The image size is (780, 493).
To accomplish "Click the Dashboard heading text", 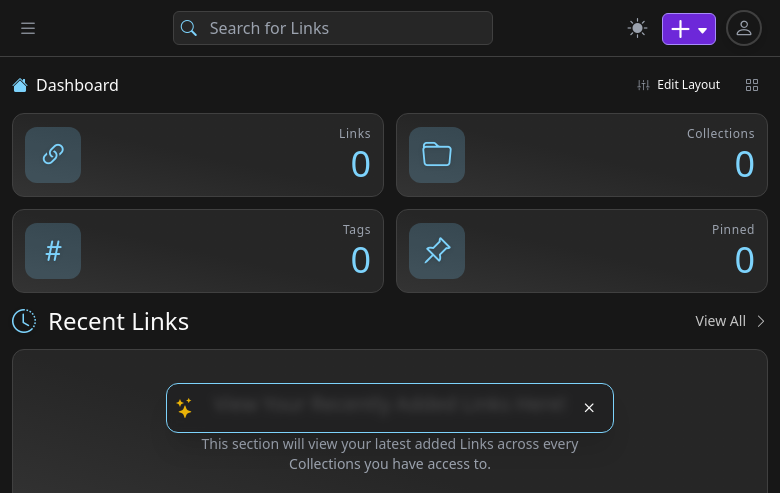I will coord(77,85).
